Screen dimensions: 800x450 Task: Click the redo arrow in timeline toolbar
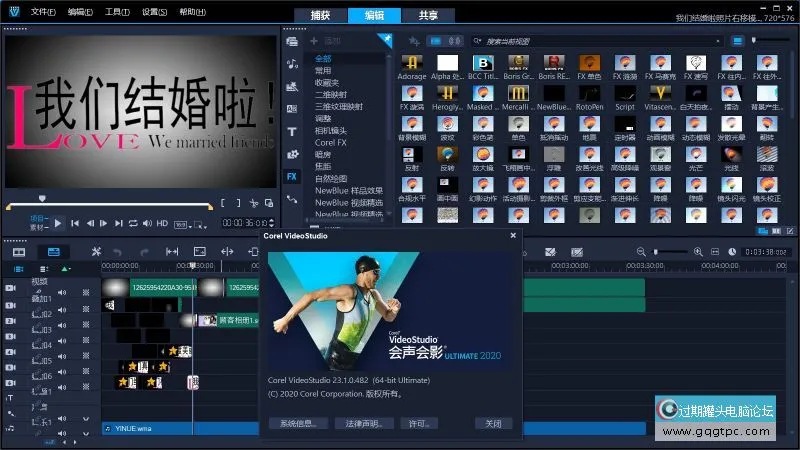[x=144, y=252]
